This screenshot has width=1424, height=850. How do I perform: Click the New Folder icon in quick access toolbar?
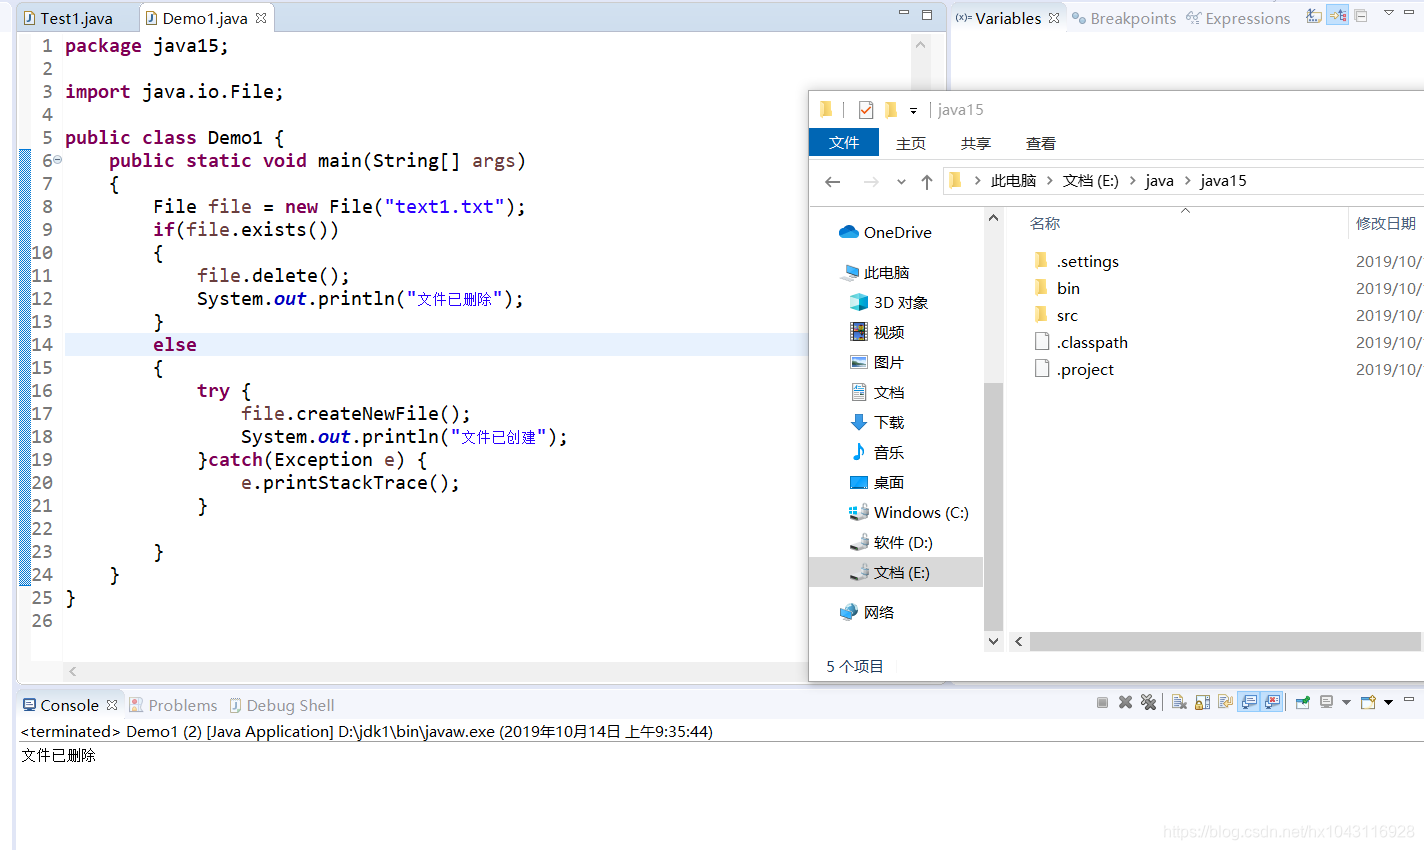(890, 110)
